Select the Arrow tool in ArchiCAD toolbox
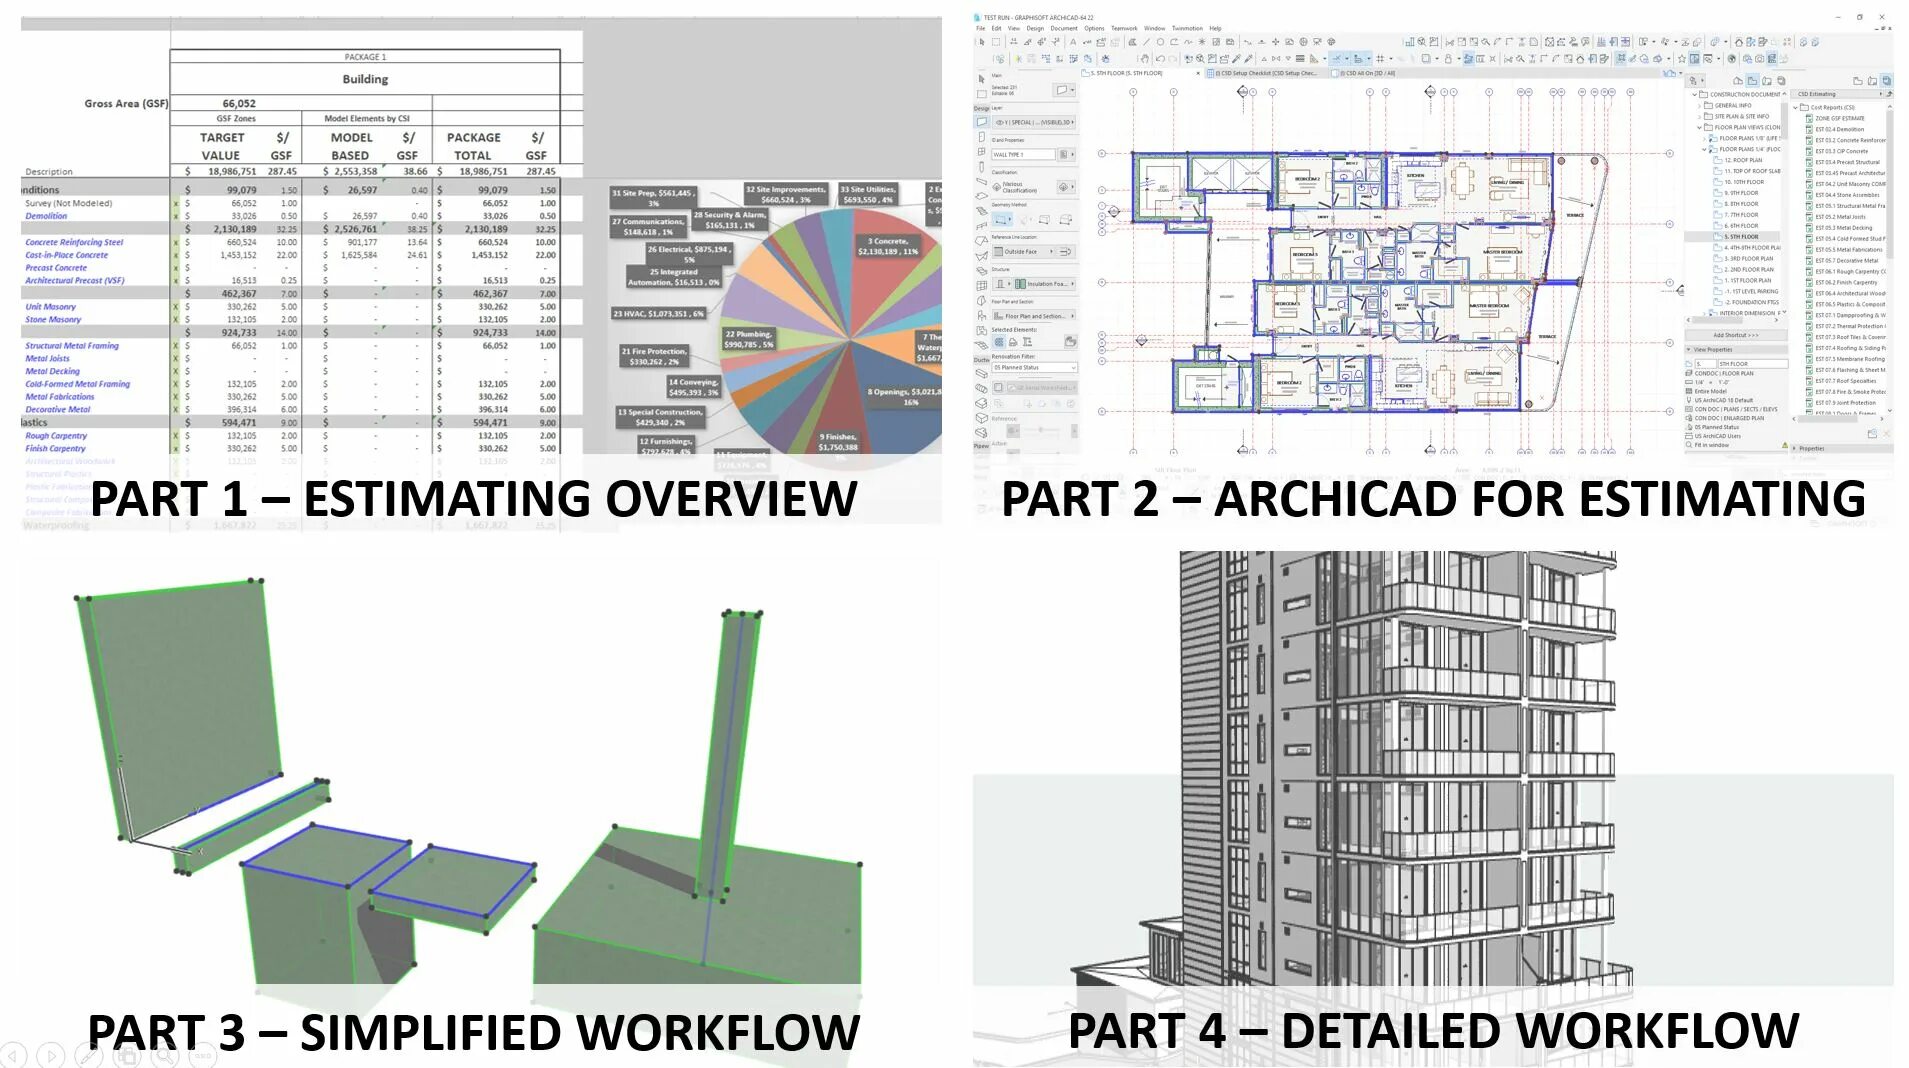The image size is (1909, 1068). point(981,79)
